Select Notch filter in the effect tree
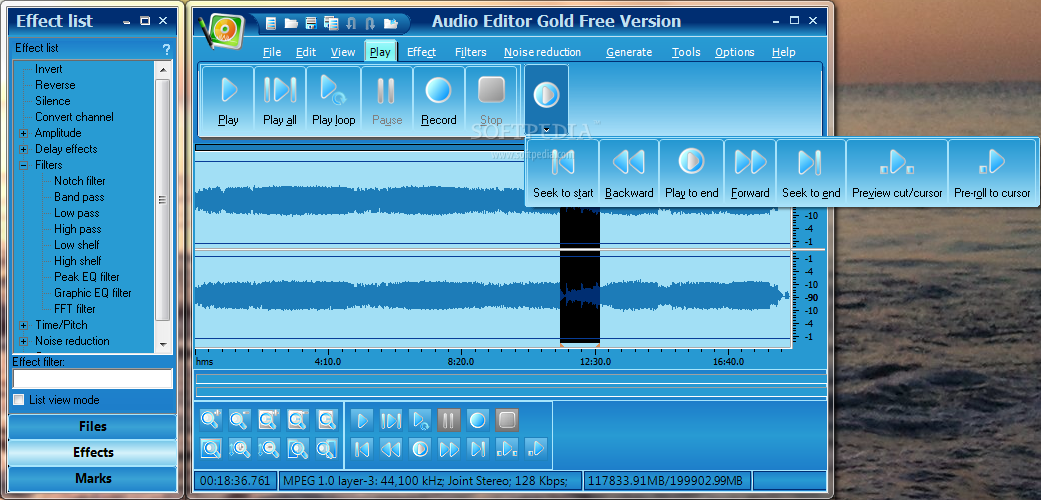The width and height of the screenshot is (1041, 500). click(80, 181)
